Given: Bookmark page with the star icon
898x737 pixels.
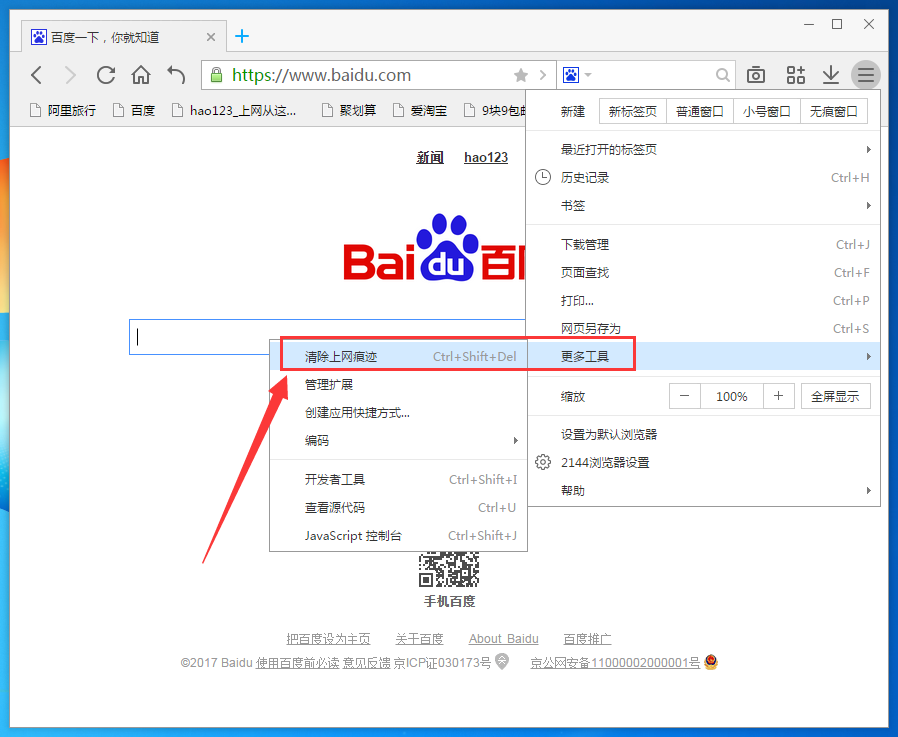Looking at the screenshot, I should pyautogui.click(x=521, y=75).
